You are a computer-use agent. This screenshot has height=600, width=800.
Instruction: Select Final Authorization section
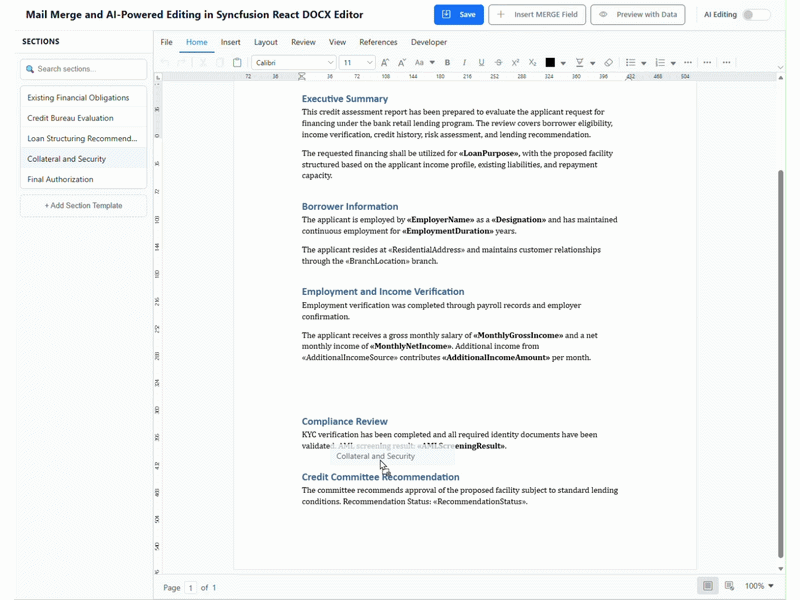click(84, 179)
